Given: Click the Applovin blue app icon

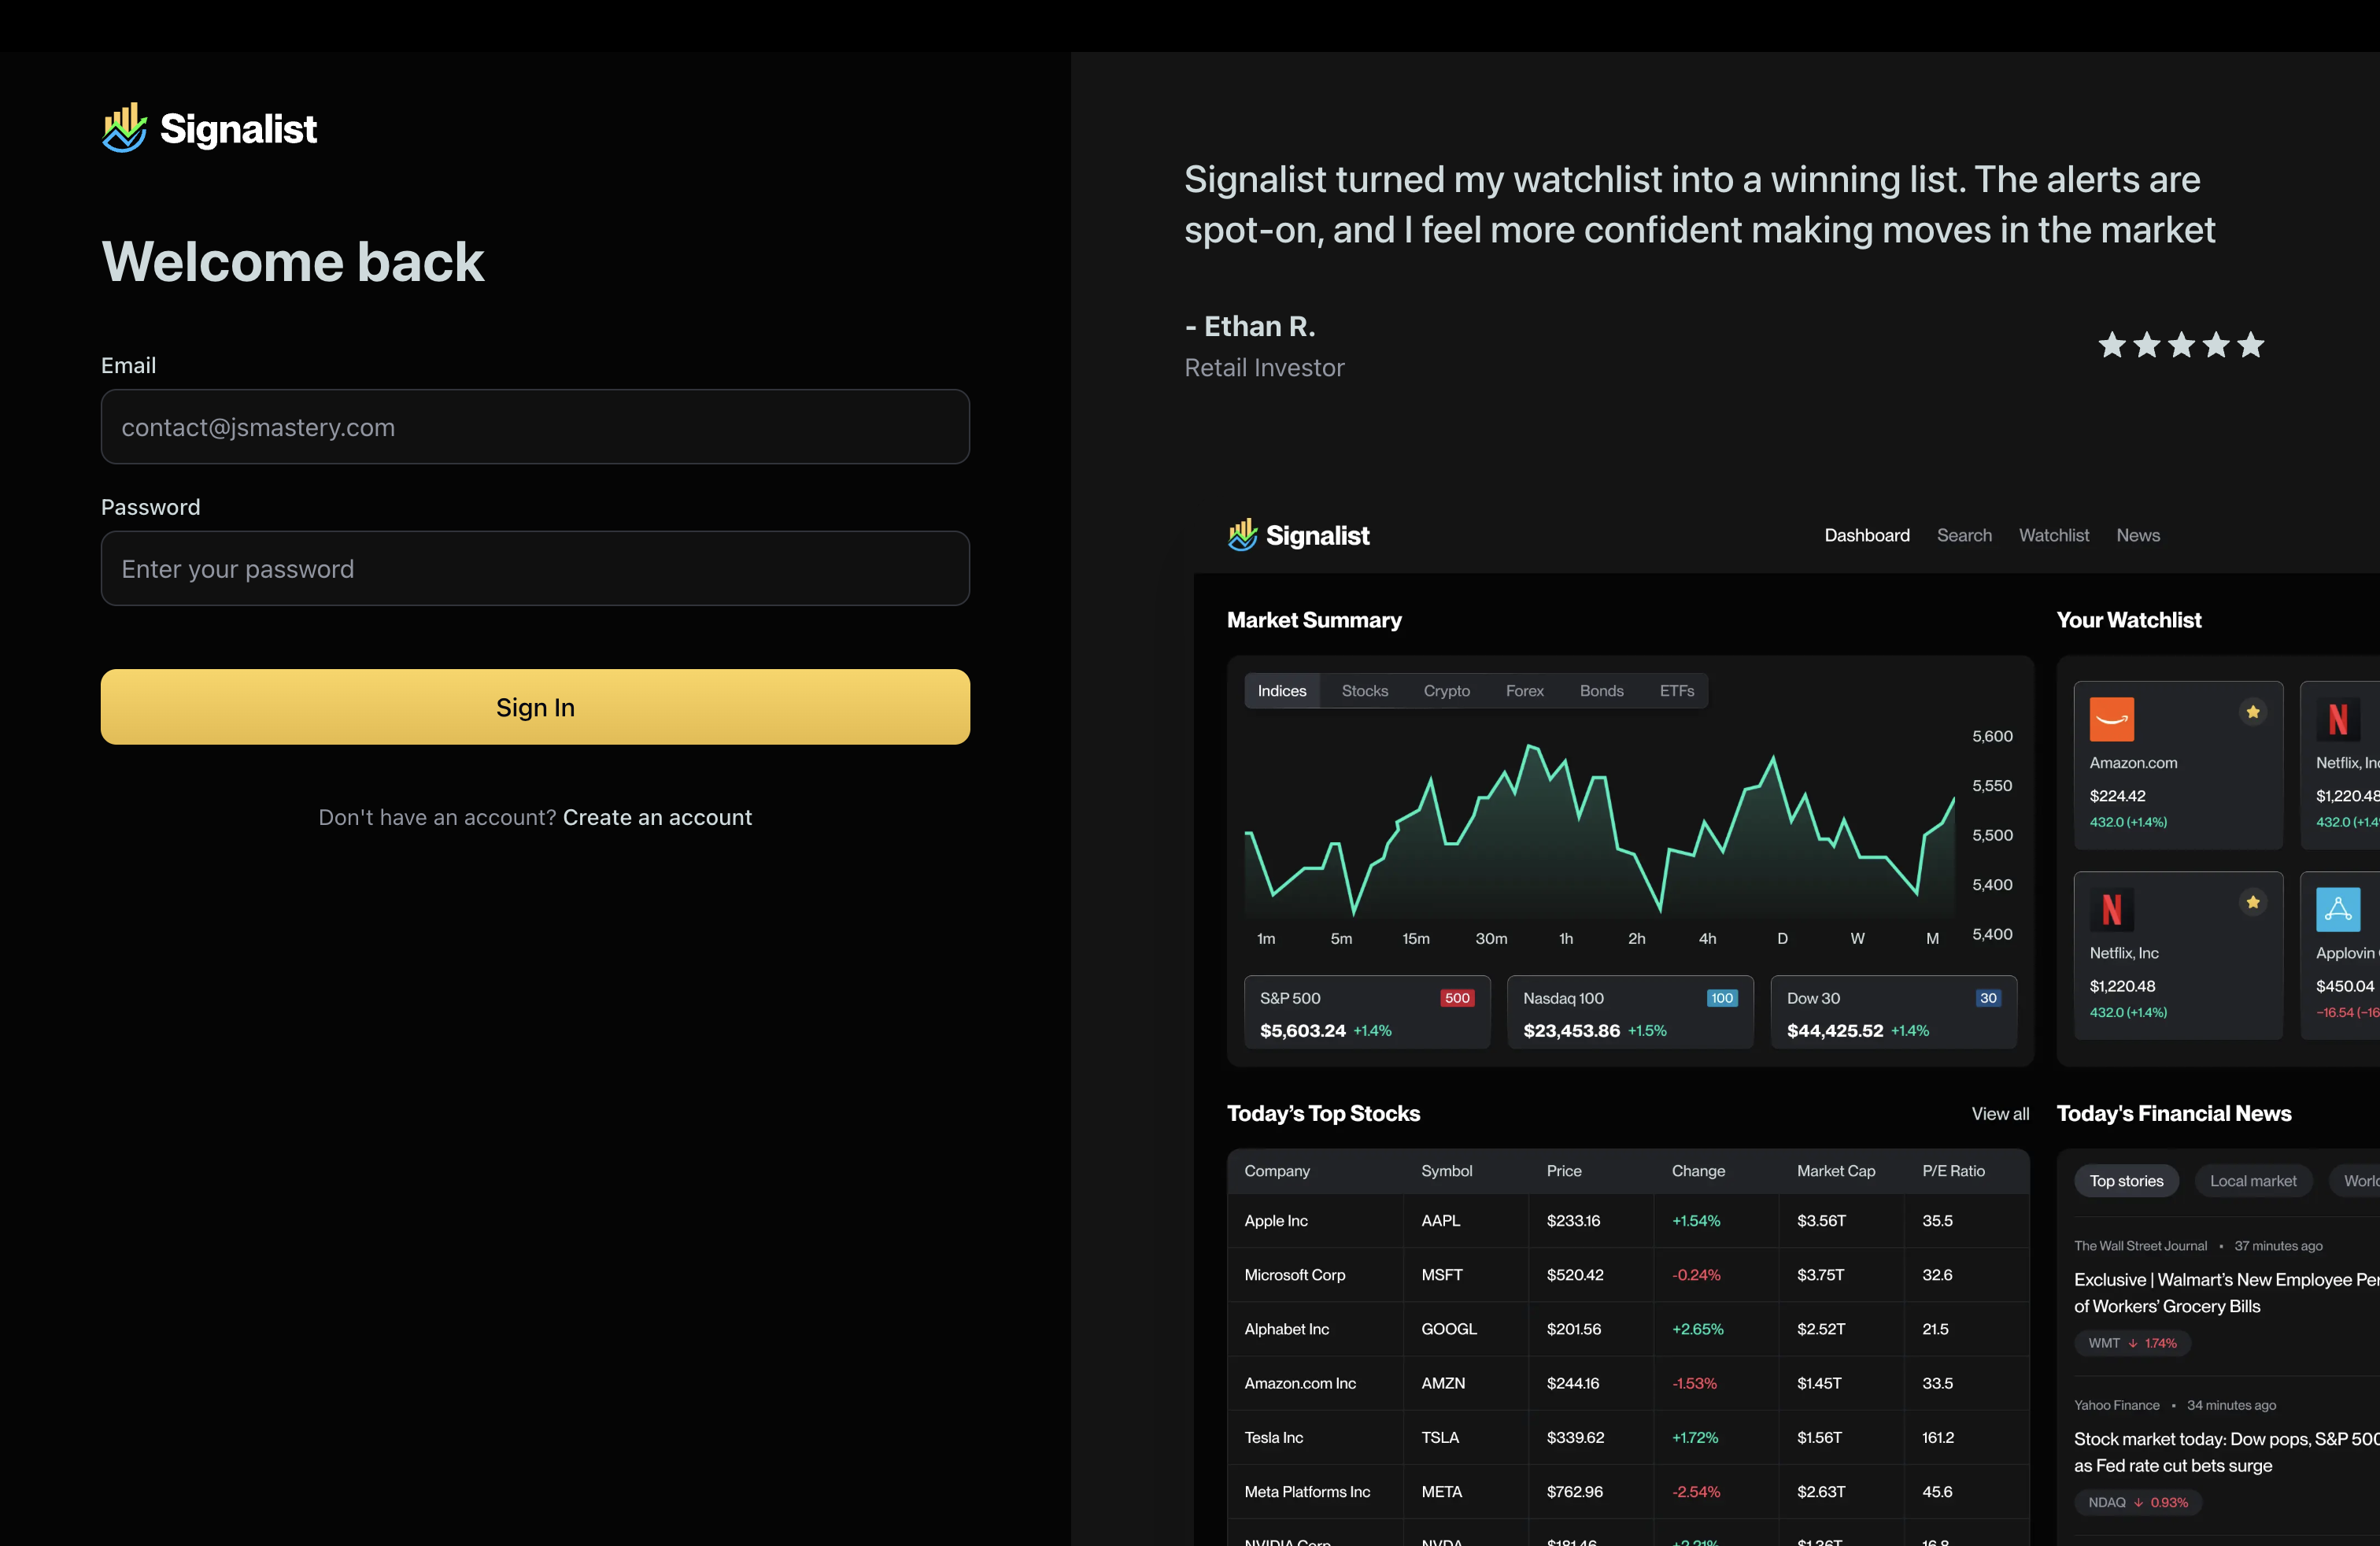Looking at the screenshot, I should click(x=2337, y=909).
